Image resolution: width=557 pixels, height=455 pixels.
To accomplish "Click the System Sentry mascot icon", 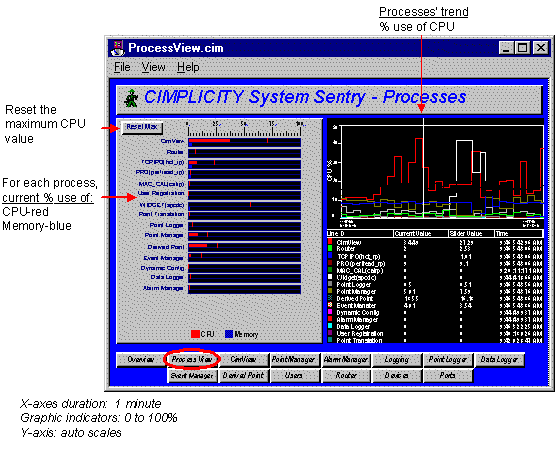I will click(131, 98).
